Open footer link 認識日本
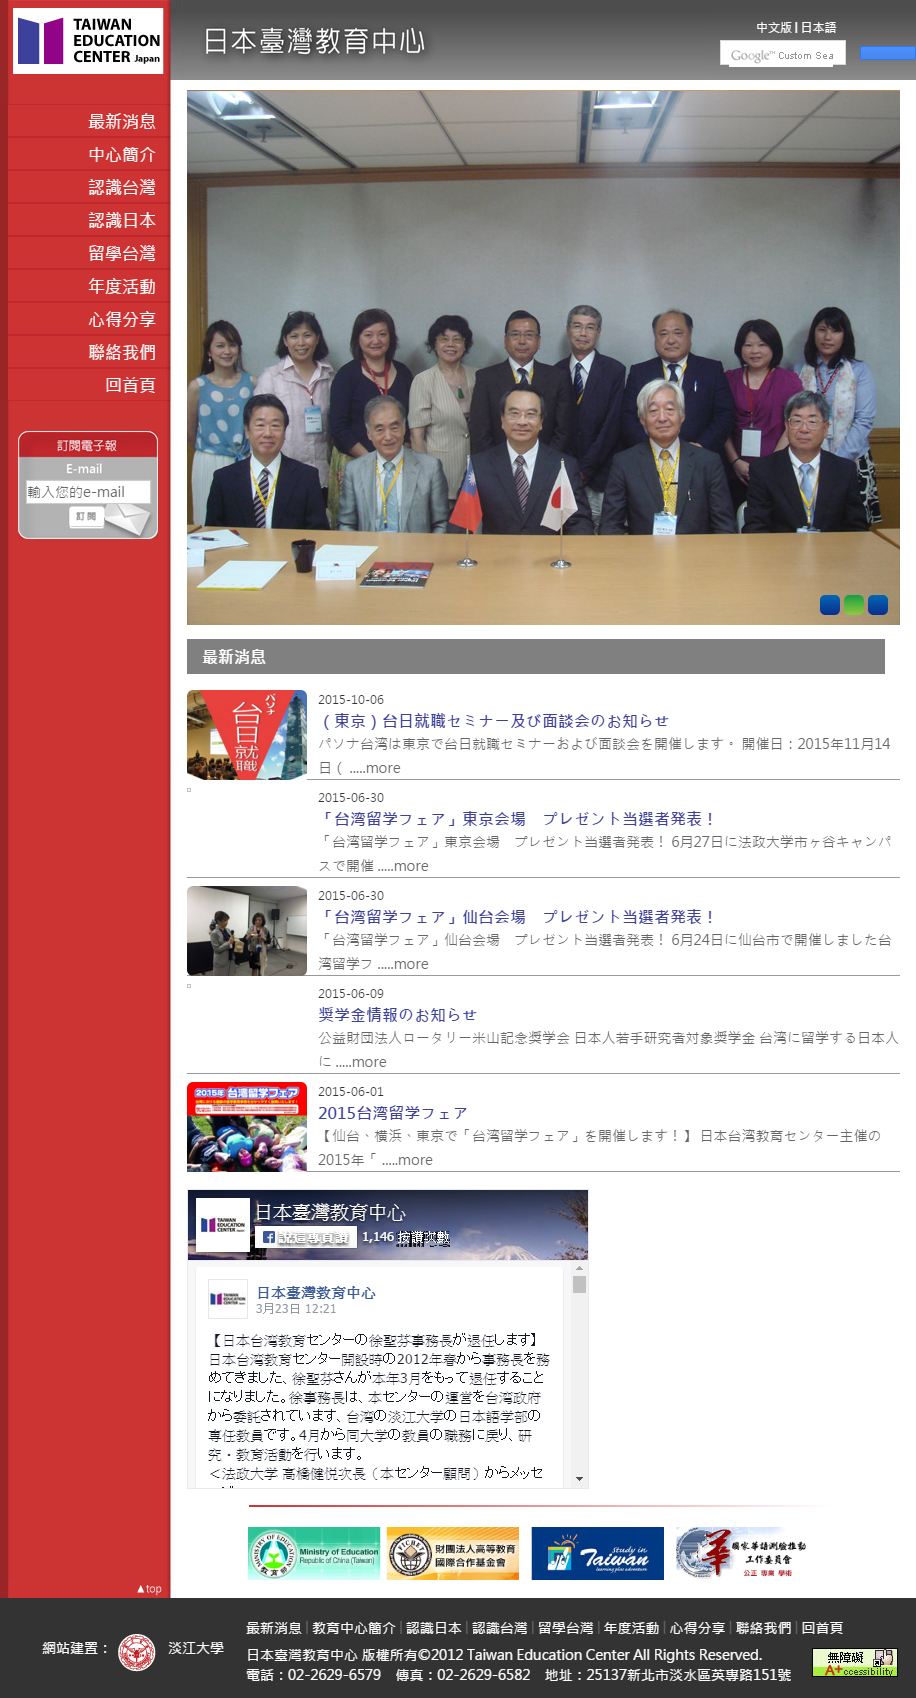 pos(434,1628)
